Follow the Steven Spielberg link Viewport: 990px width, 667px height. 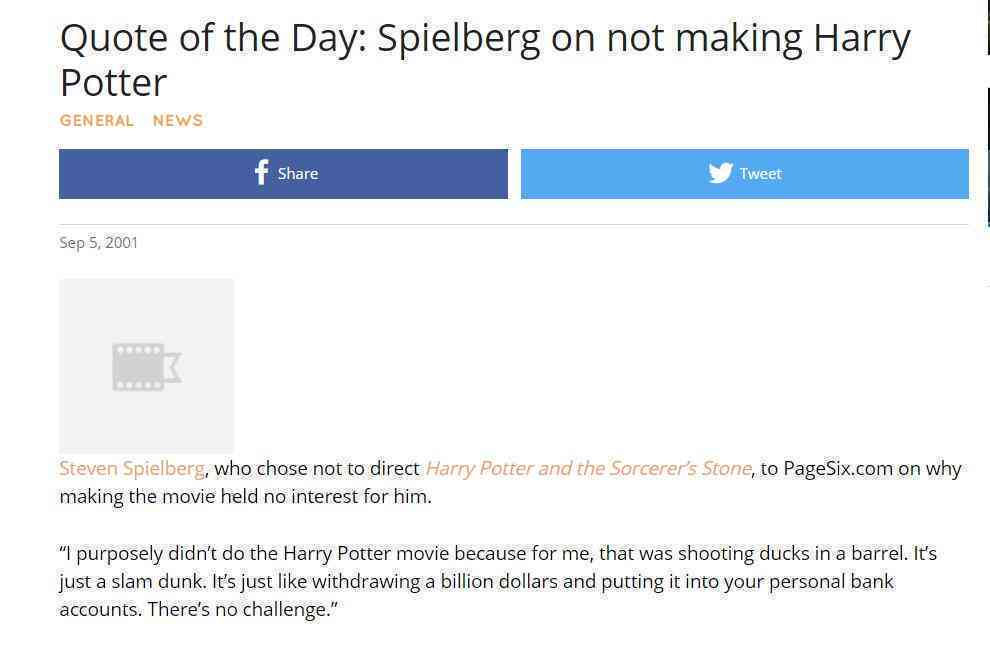(132, 468)
